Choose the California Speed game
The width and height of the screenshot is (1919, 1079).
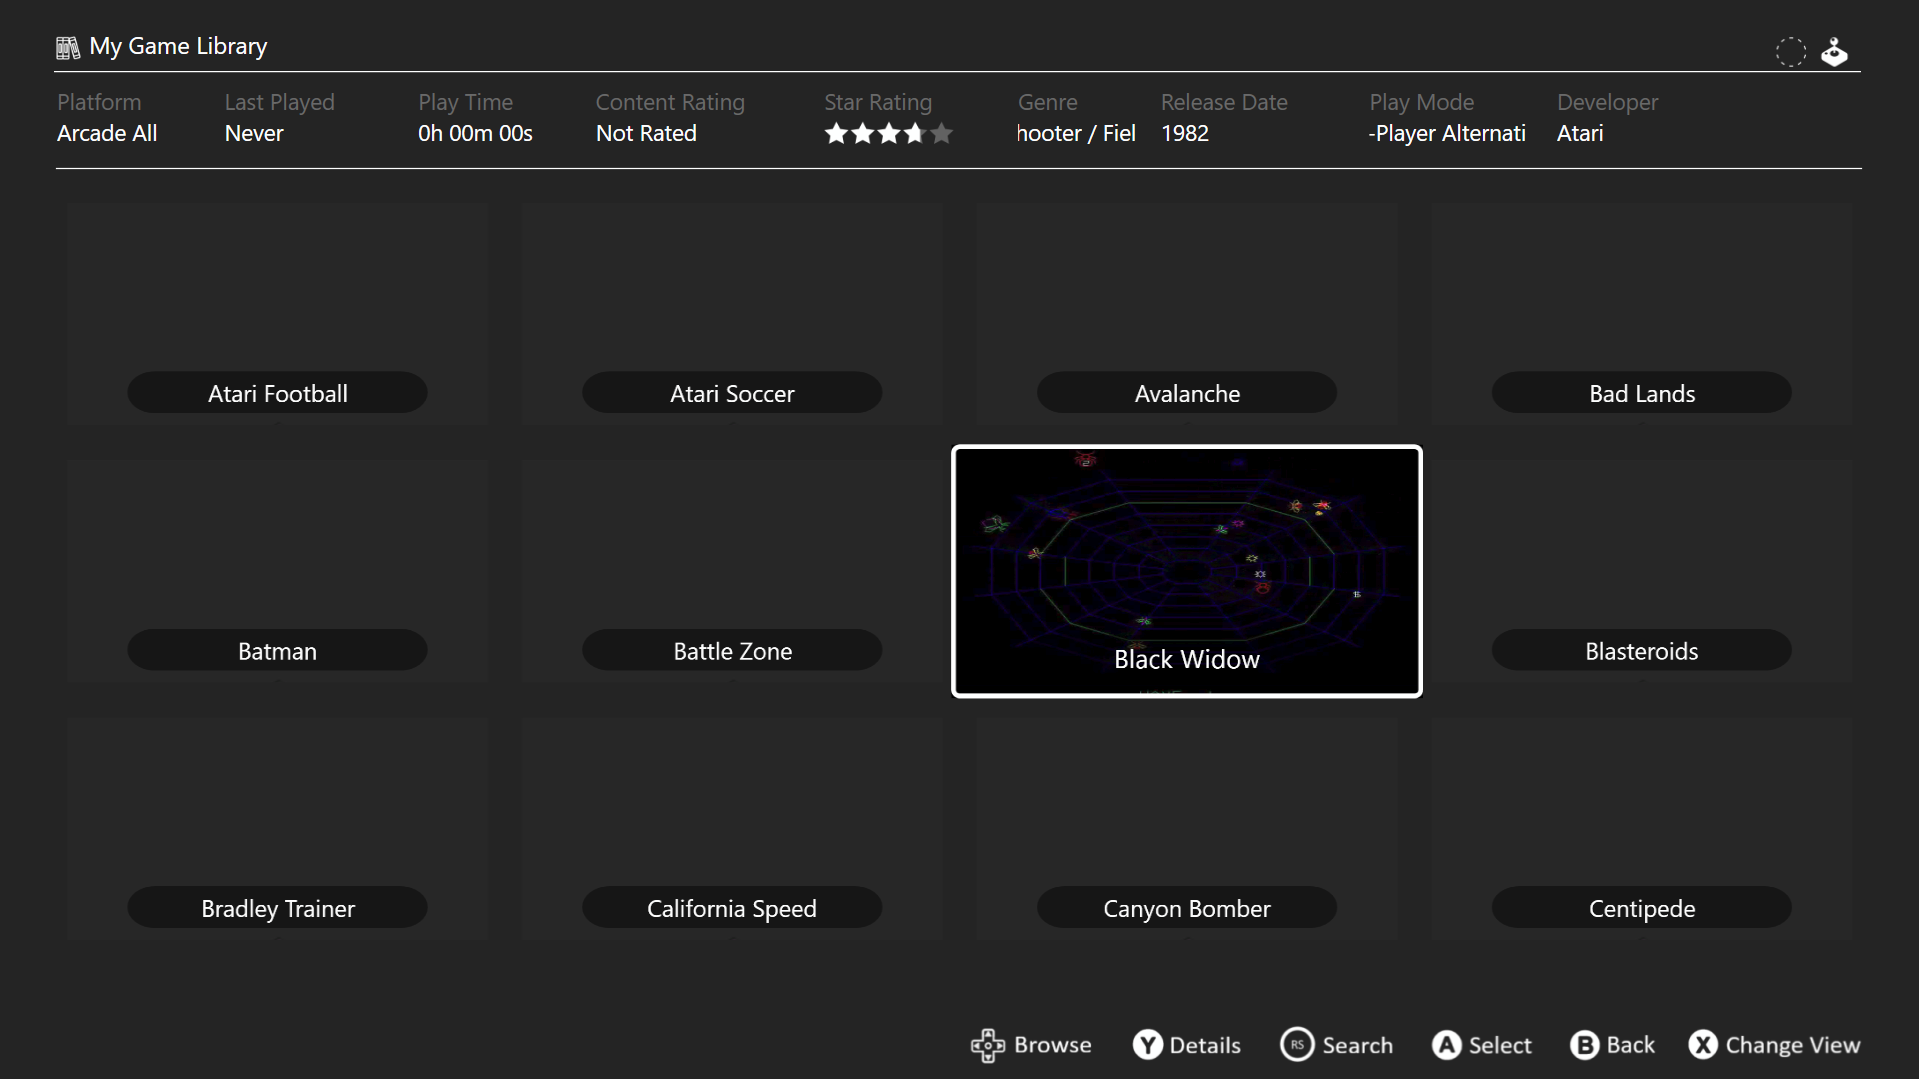point(732,829)
